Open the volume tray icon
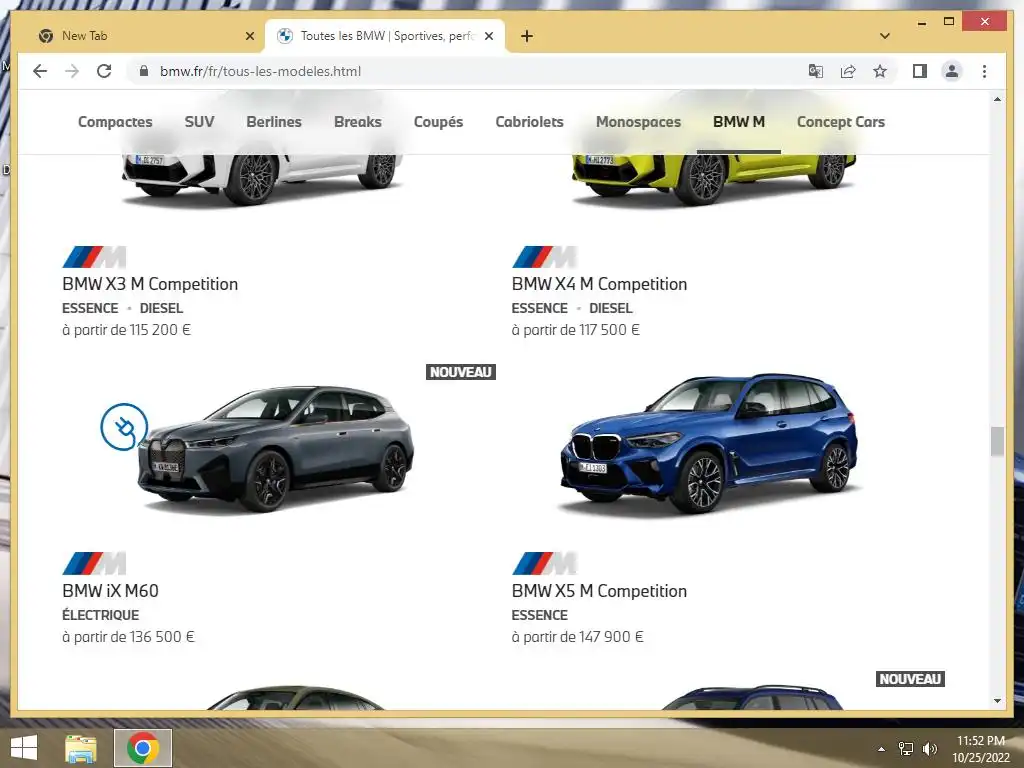 [x=929, y=749]
